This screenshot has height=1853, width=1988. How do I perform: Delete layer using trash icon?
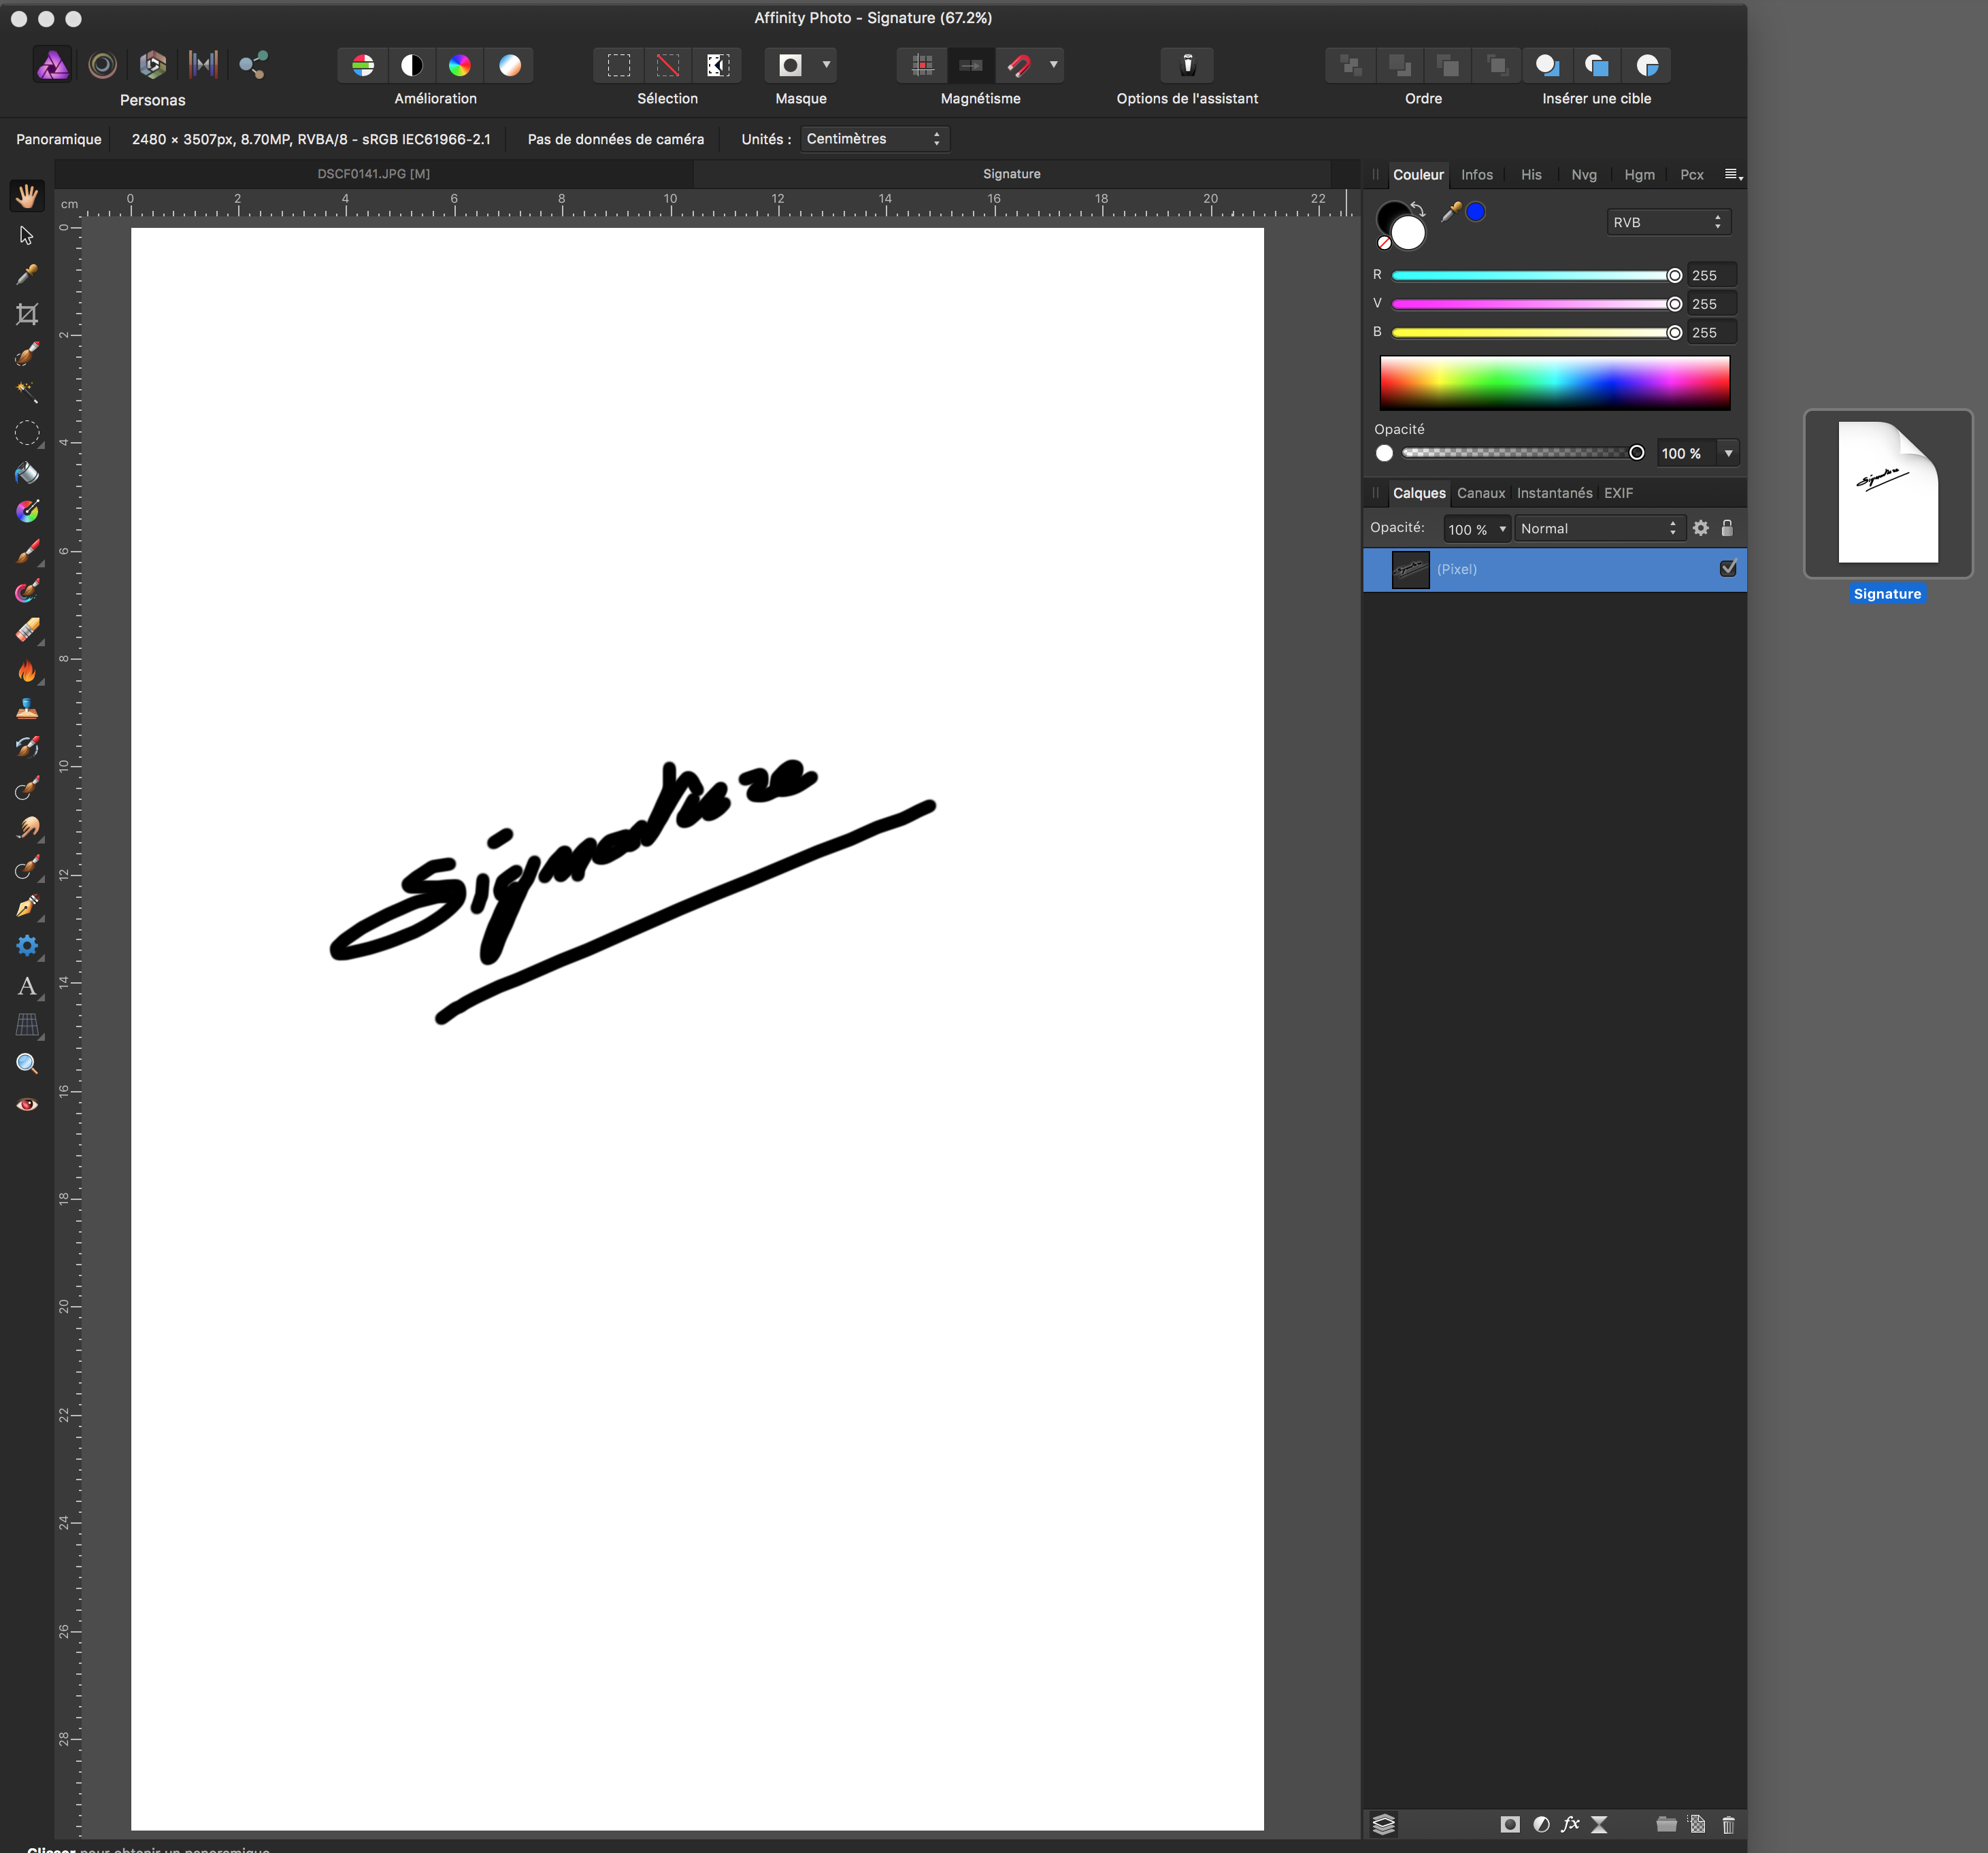click(x=1728, y=1825)
